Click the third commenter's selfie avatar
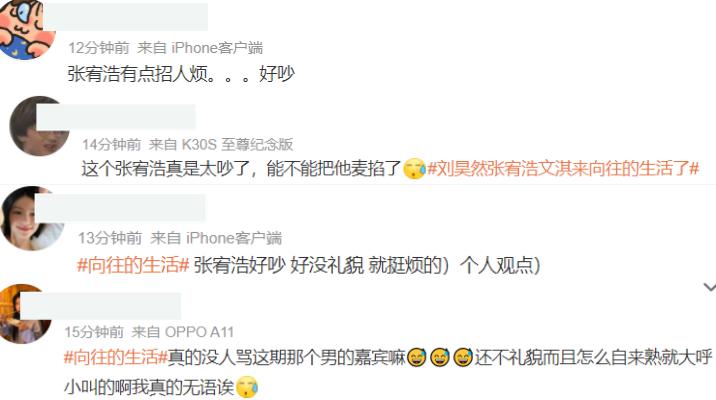716x400 pixels. coord(32,218)
